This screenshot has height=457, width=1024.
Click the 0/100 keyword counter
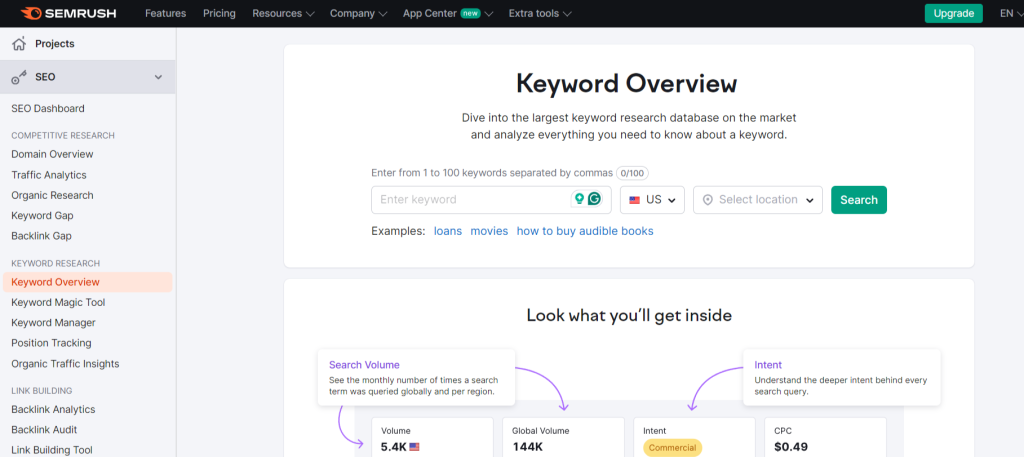tap(632, 173)
